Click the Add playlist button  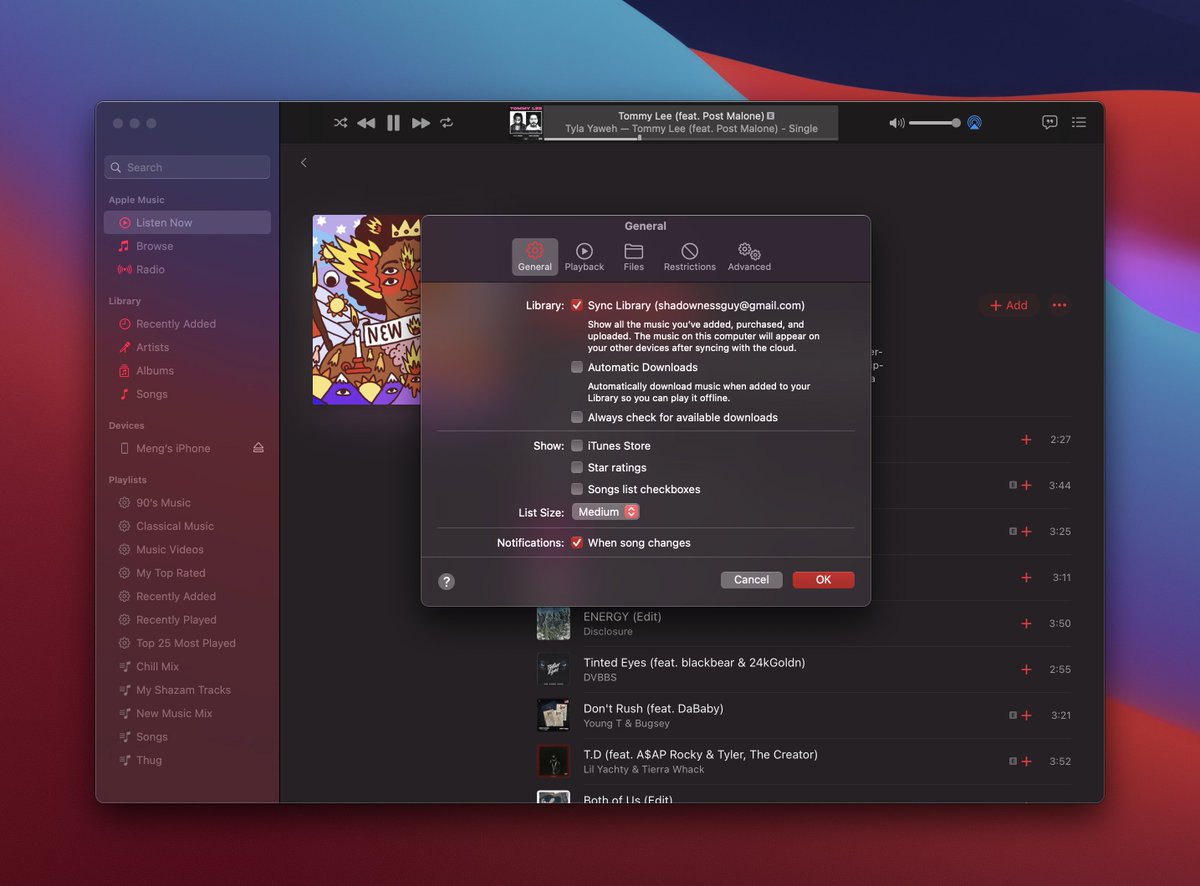click(1009, 305)
